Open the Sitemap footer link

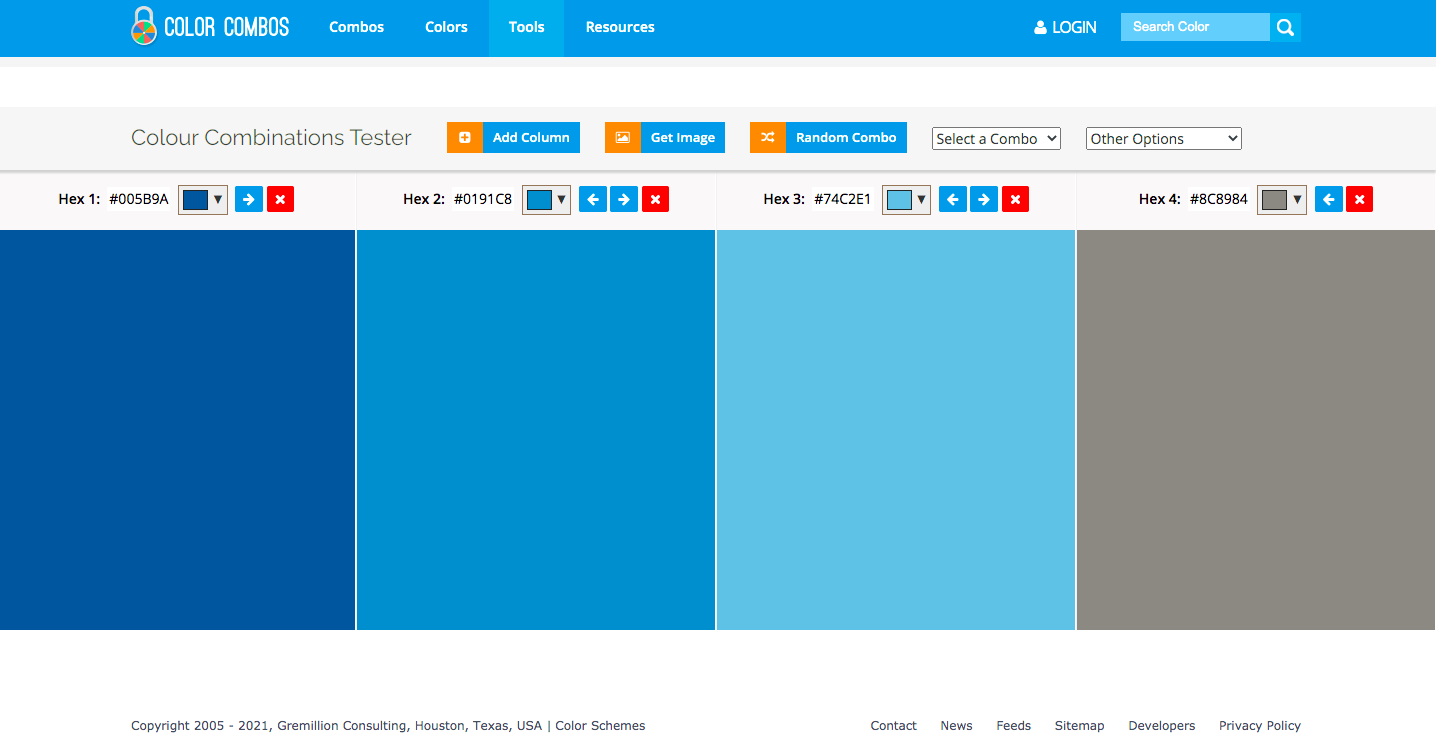(1079, 726)
